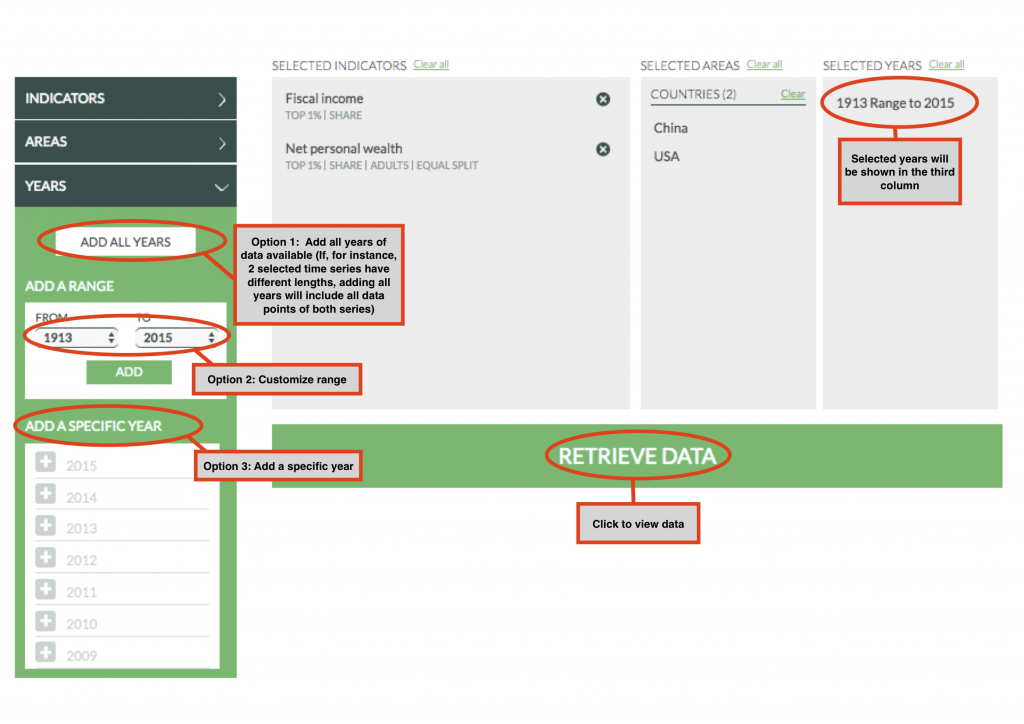This screenshot has height=724, width=1024.
Task: Add year 2013 with plus icon
Action: point(46,526)
